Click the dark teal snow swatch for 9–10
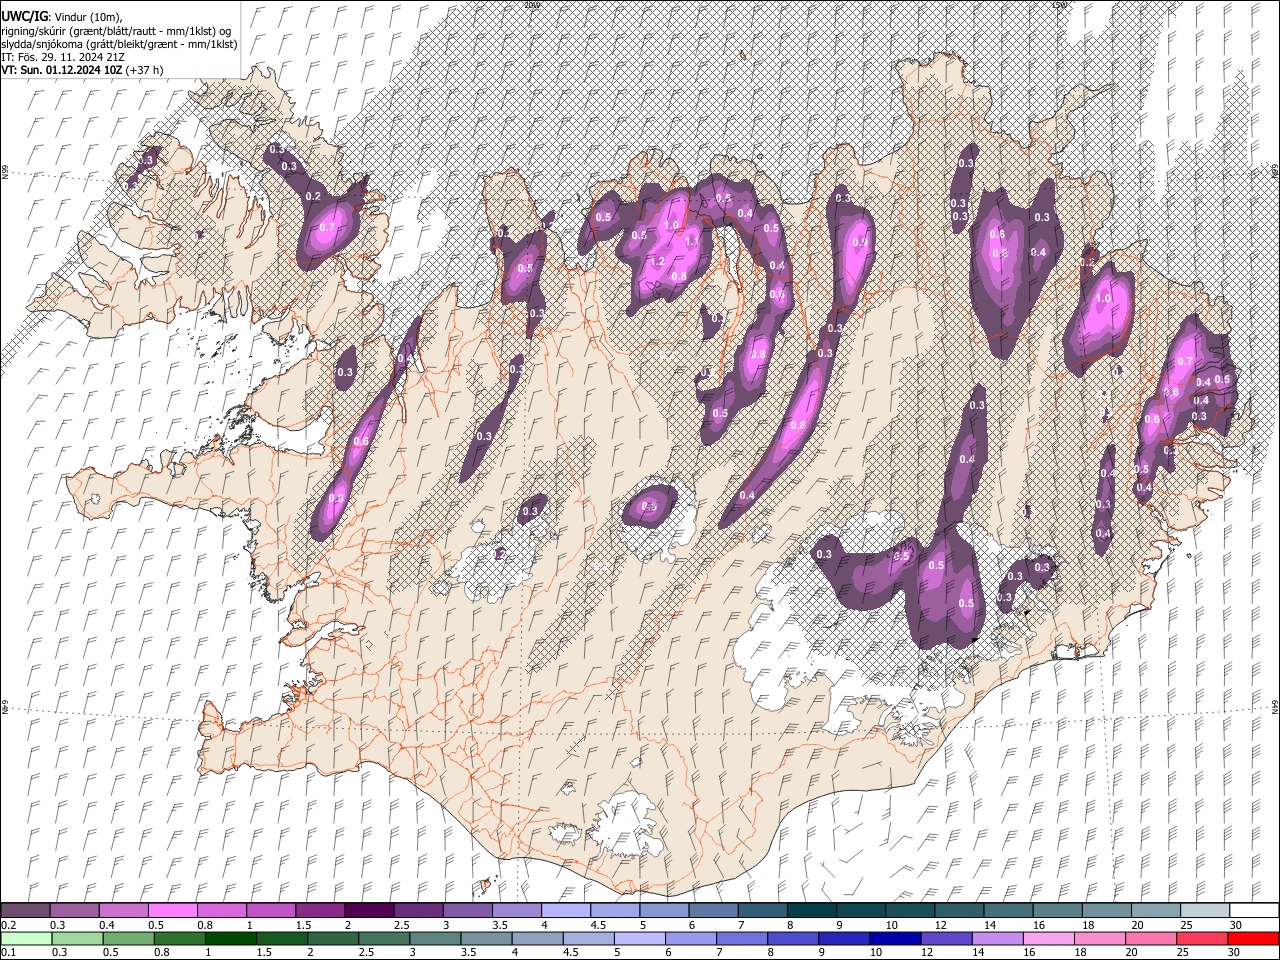 point(860,910)
